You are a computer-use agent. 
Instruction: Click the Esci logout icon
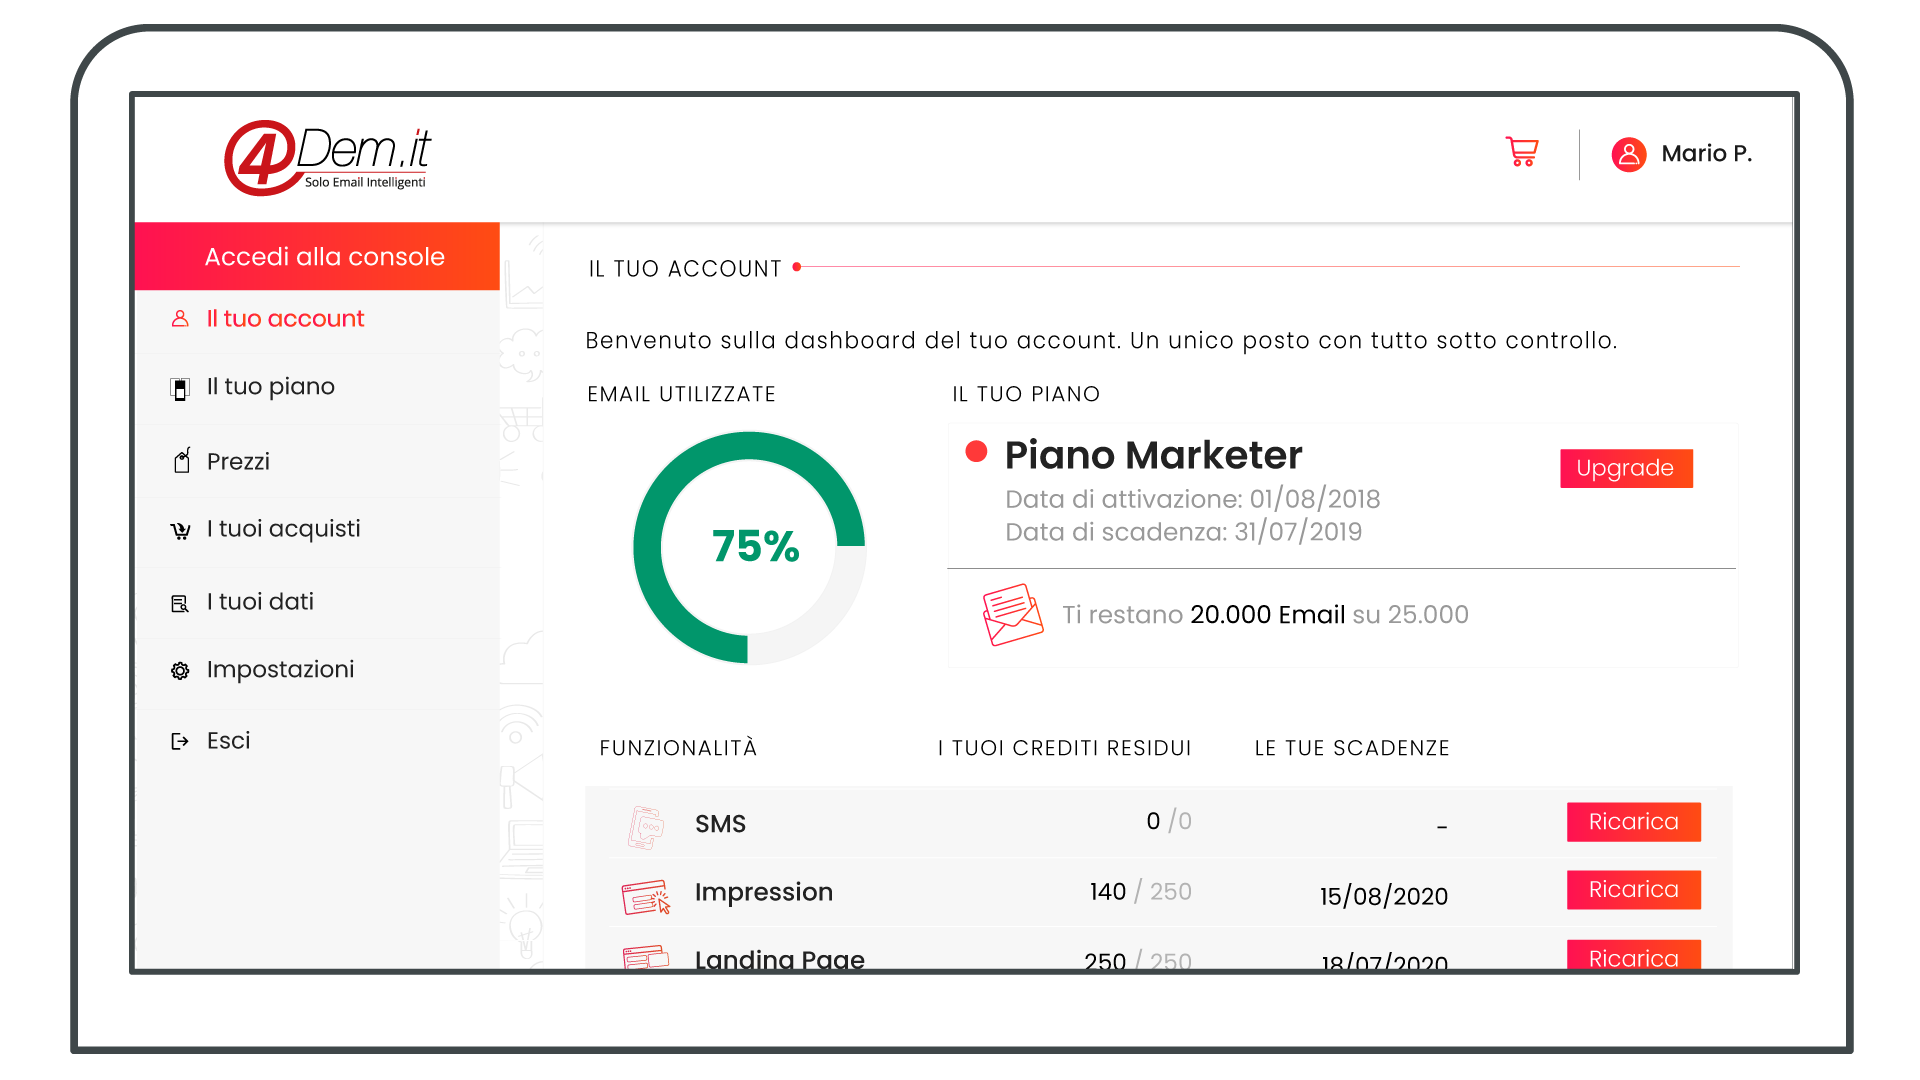(x=179, y=740)
